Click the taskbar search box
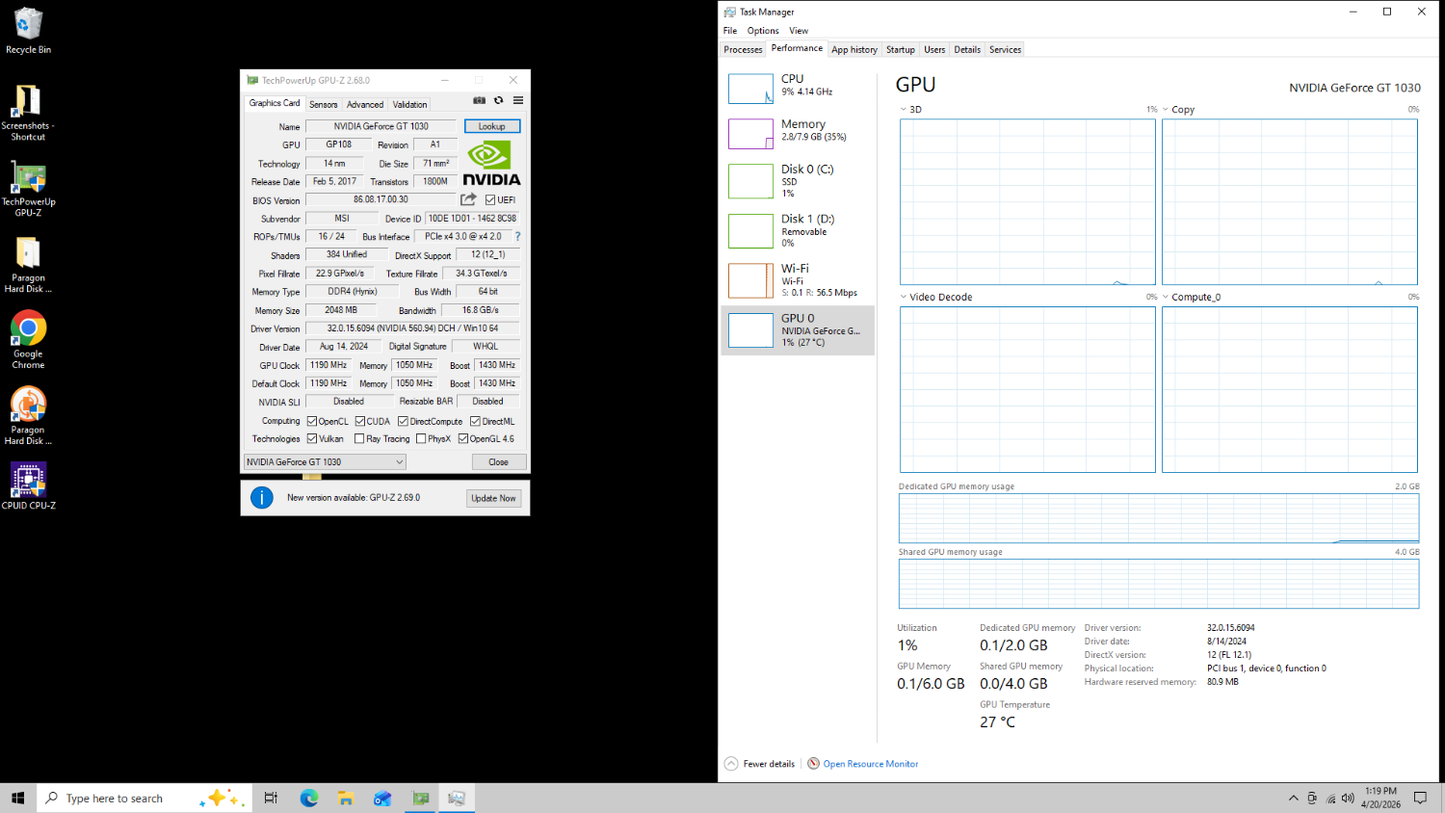Screen dimensions: 1445x813 143,798
